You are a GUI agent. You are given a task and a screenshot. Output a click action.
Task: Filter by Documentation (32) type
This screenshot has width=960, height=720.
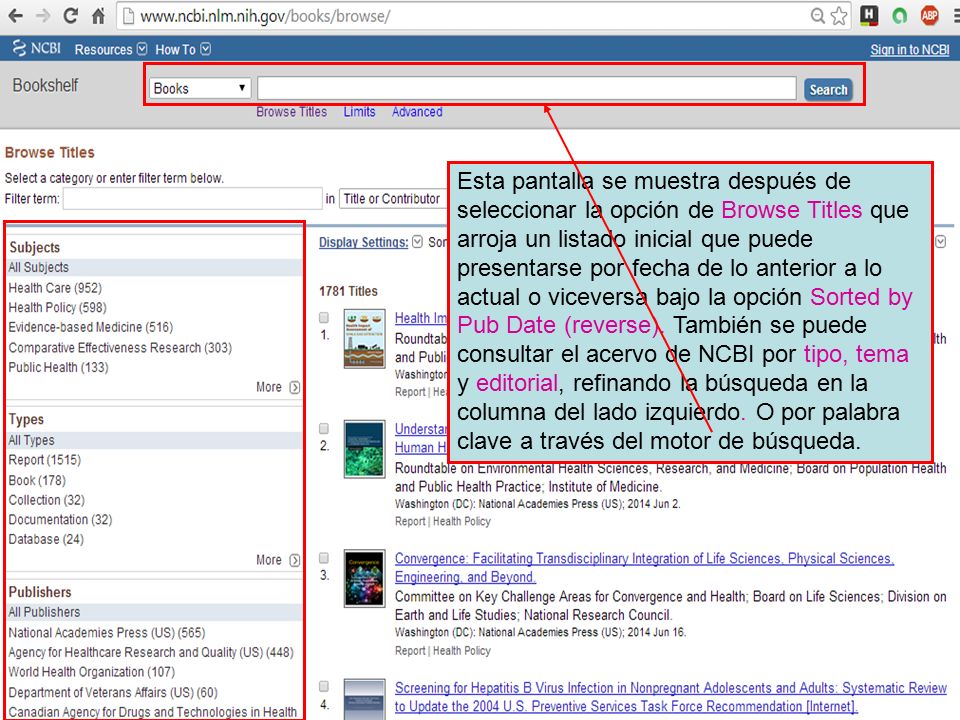60,520
